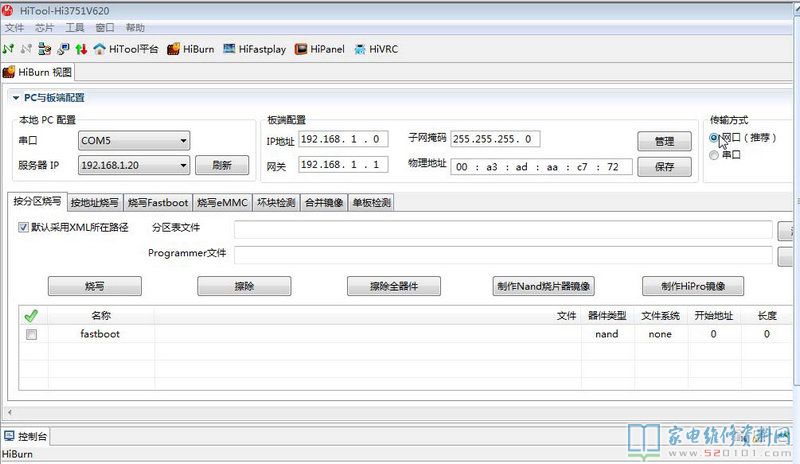800x464 pixels.
Task: Click the green connect icon in toolbar
Action: point(9,48)
